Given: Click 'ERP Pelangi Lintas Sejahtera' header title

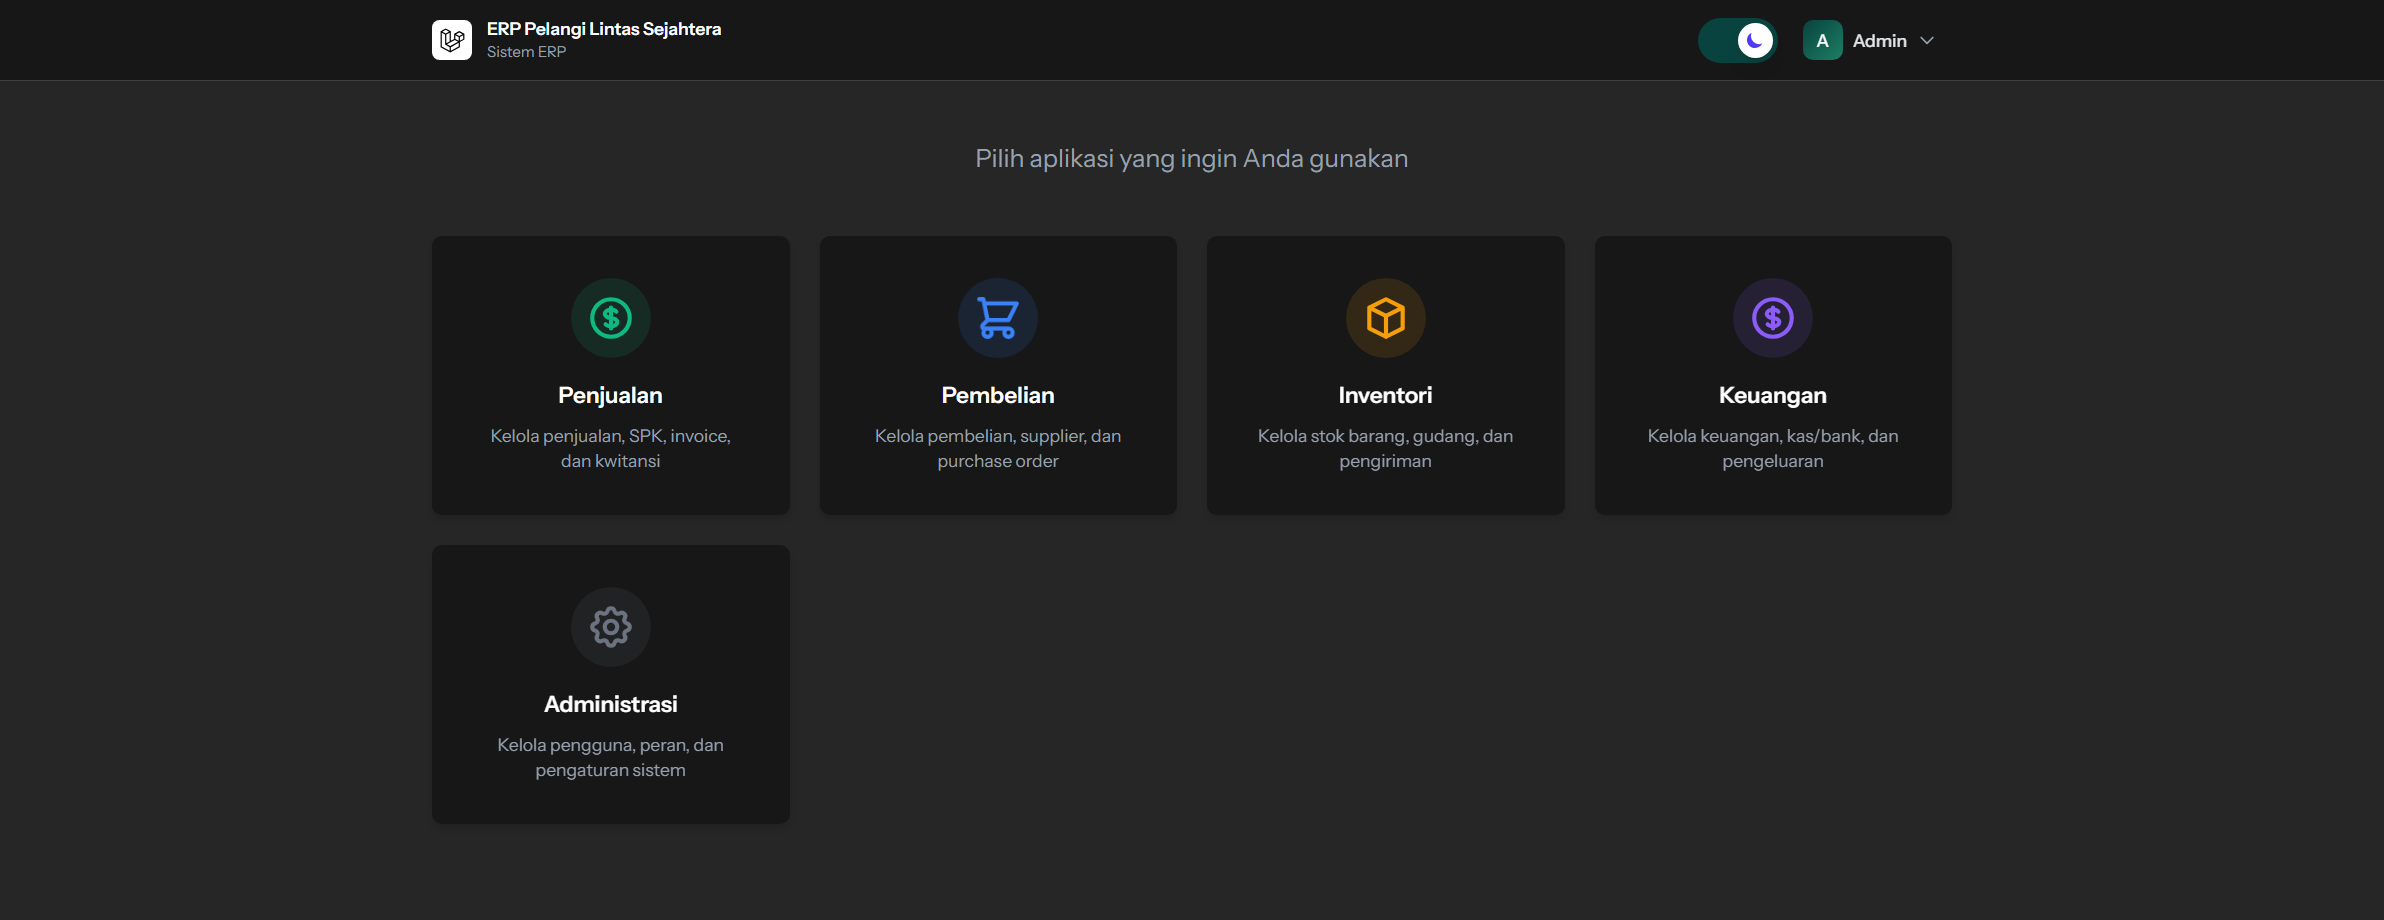Looking at the screenshot, I should (x=603, y=29).
